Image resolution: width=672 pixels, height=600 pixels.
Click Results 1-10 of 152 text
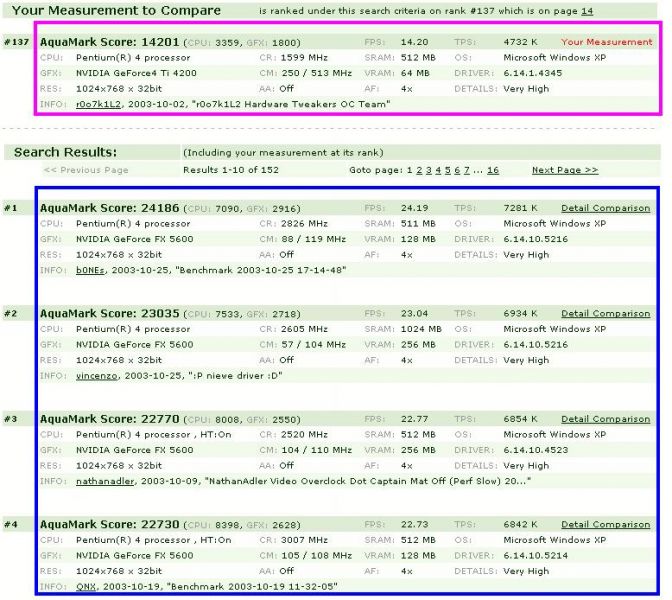(231, 170)
